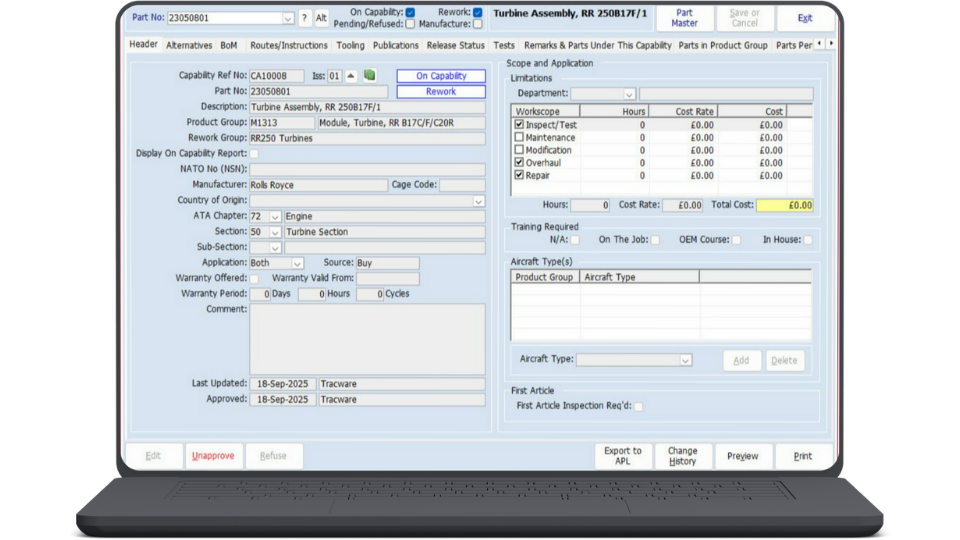Expand the Country of Origin dropdown
This screenshot has width=960, height=540.
(x=478, y=201)
